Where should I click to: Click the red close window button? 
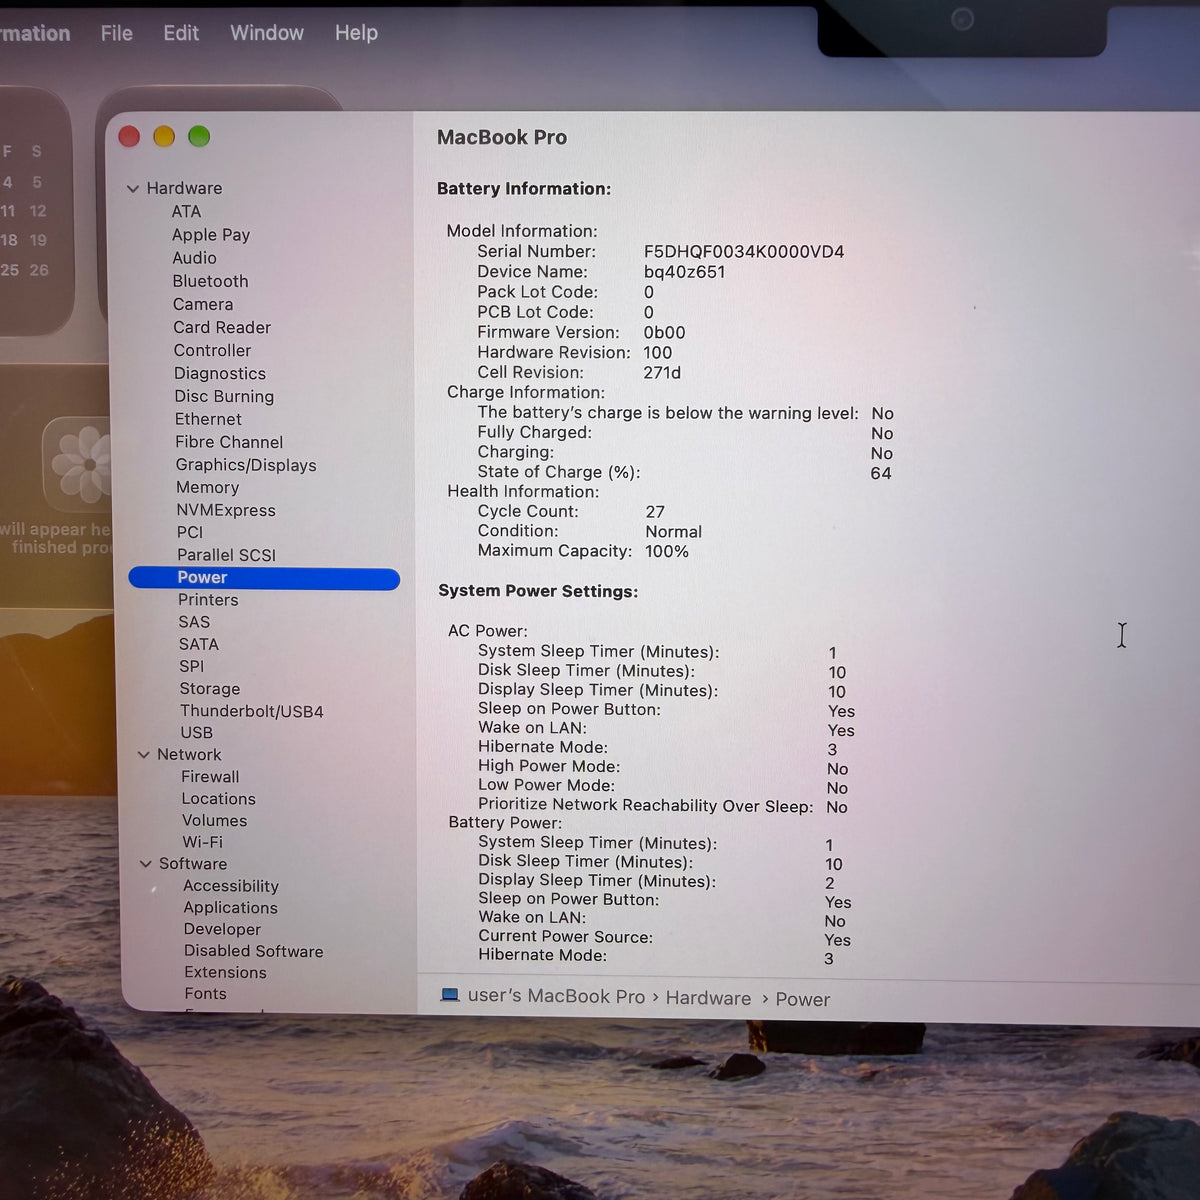[129, 136]
